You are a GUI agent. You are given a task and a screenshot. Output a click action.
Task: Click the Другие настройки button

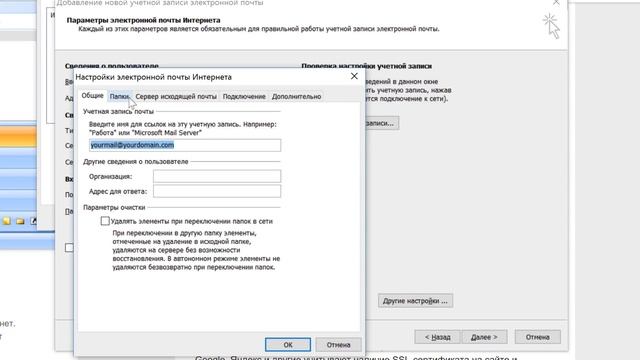[x=415, y=301]
